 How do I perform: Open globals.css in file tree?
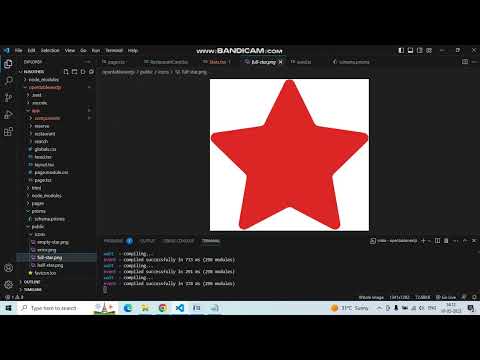point(45,149)
